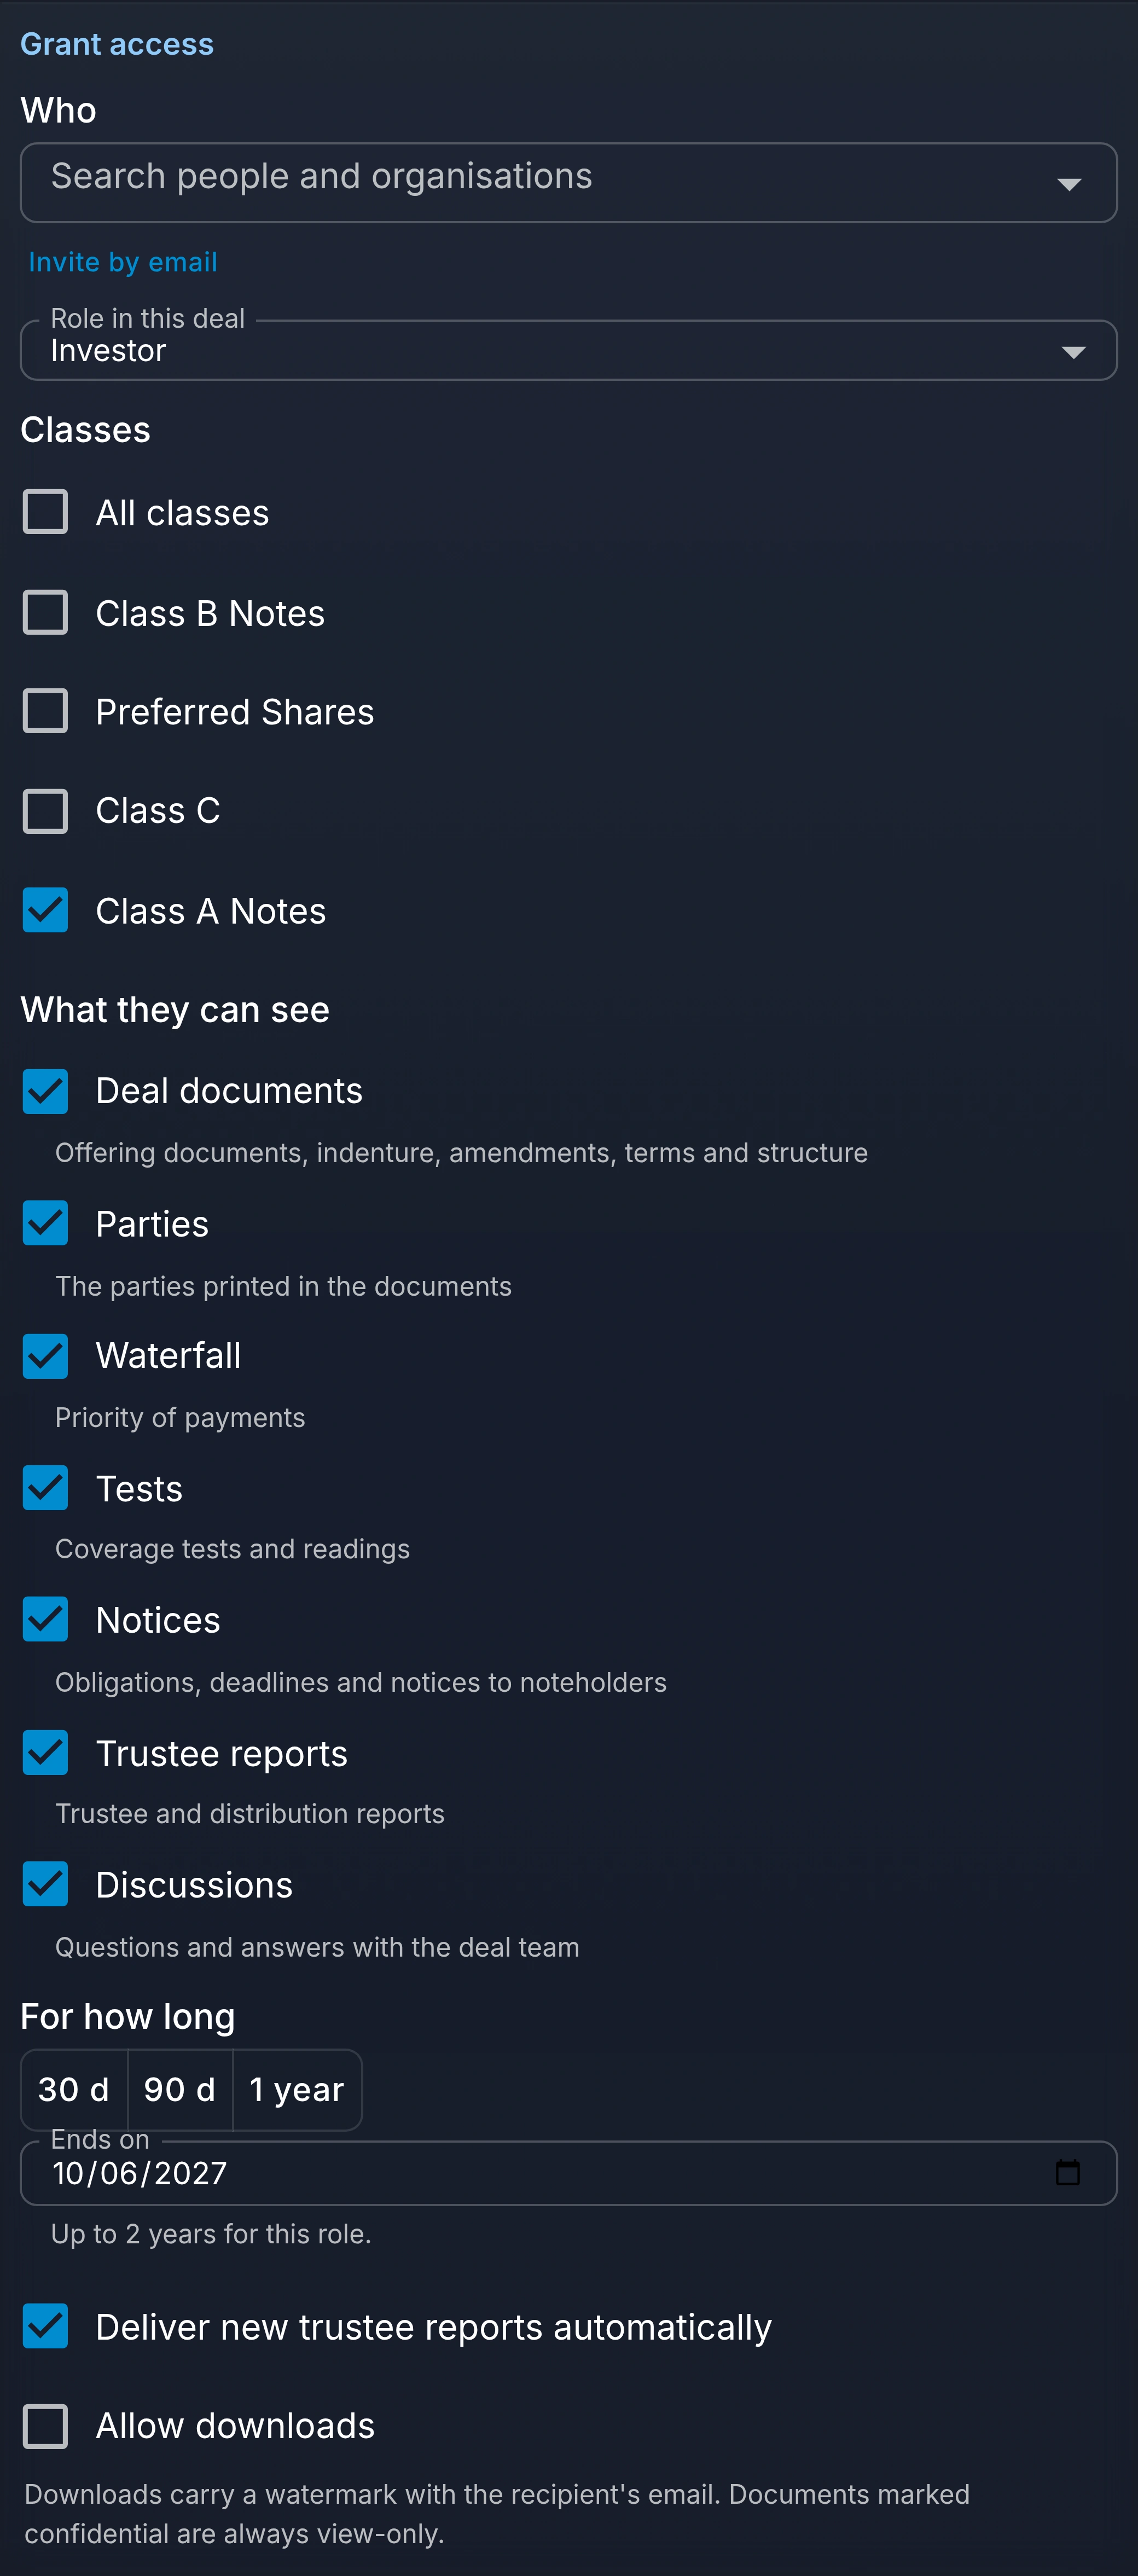Image resolution: width=1138 pixels, height=2576 pixels.
Task: Tick the All classes checkbox
Action: pyautogui.click(x=45, y=512)
